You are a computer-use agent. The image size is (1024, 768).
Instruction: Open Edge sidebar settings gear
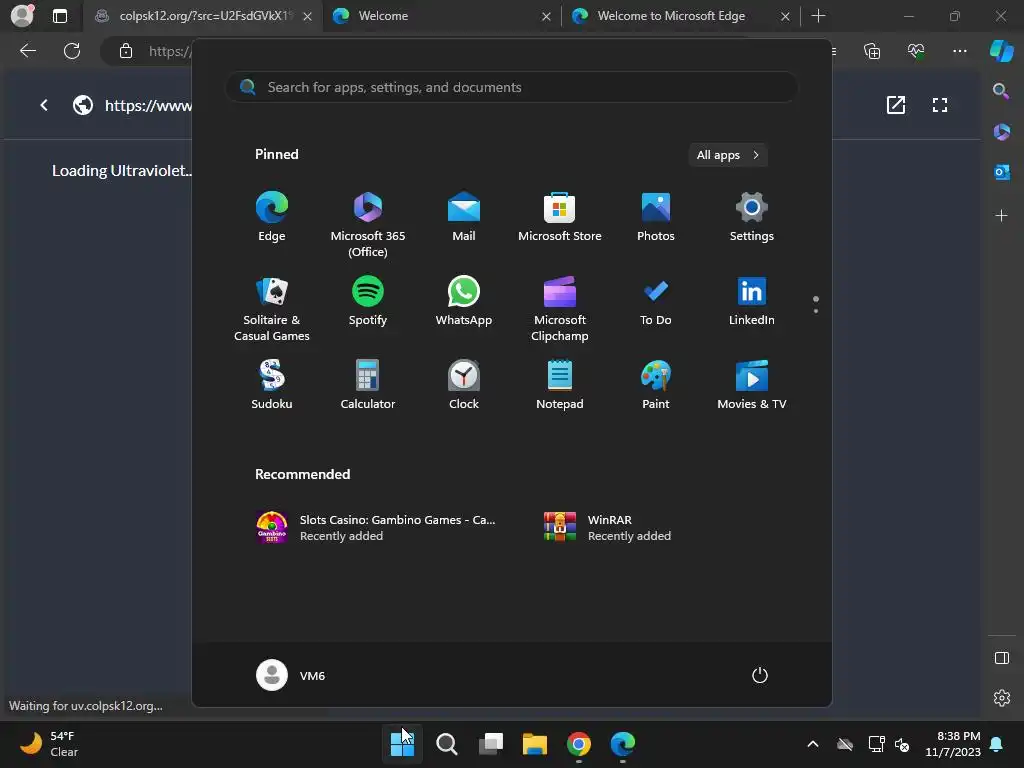(x=1001, y=697)
